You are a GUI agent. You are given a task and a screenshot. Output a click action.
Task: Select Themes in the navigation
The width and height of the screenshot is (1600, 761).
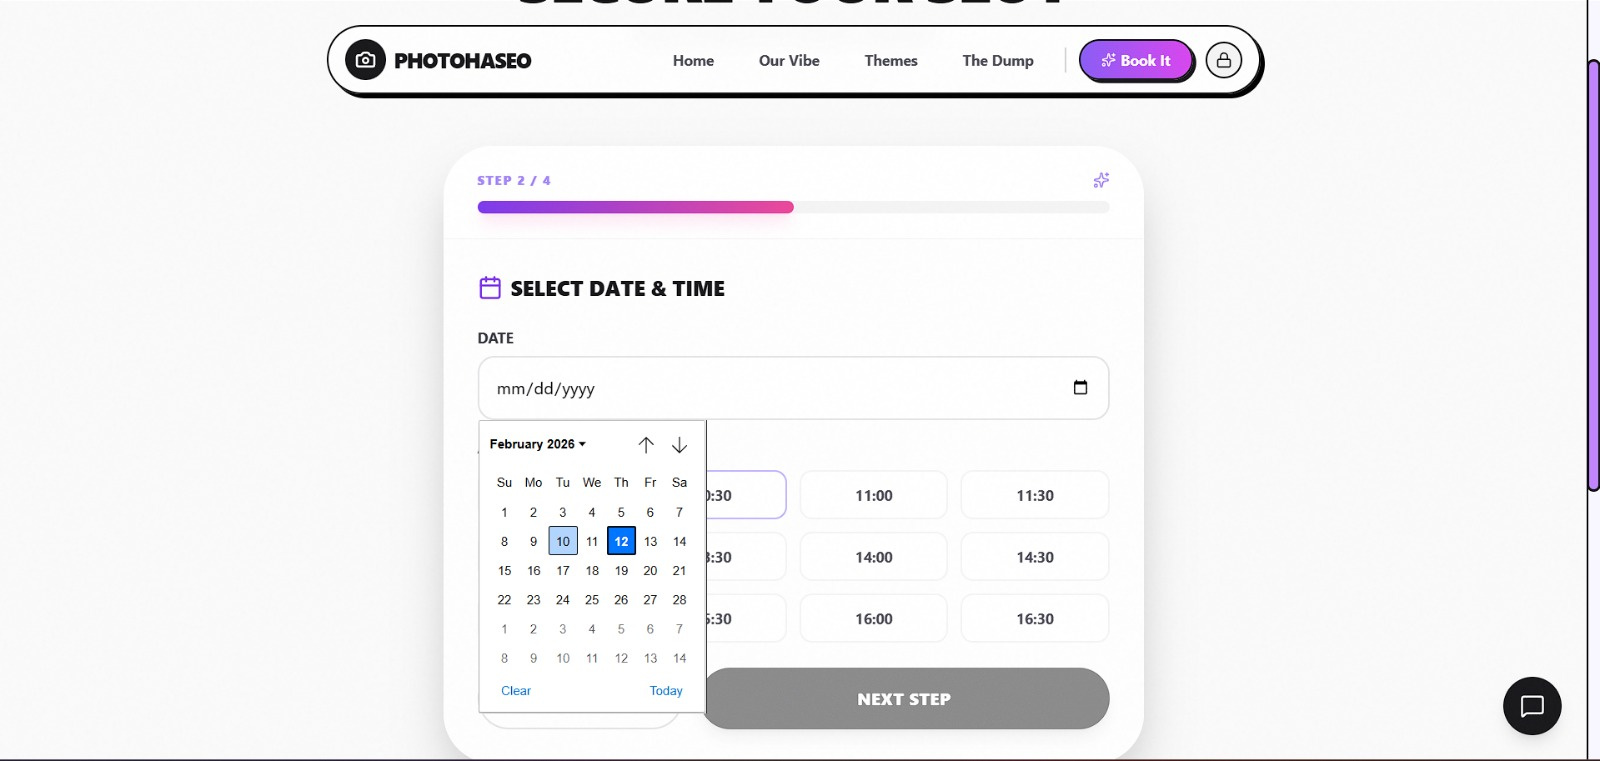coord(890,60)
